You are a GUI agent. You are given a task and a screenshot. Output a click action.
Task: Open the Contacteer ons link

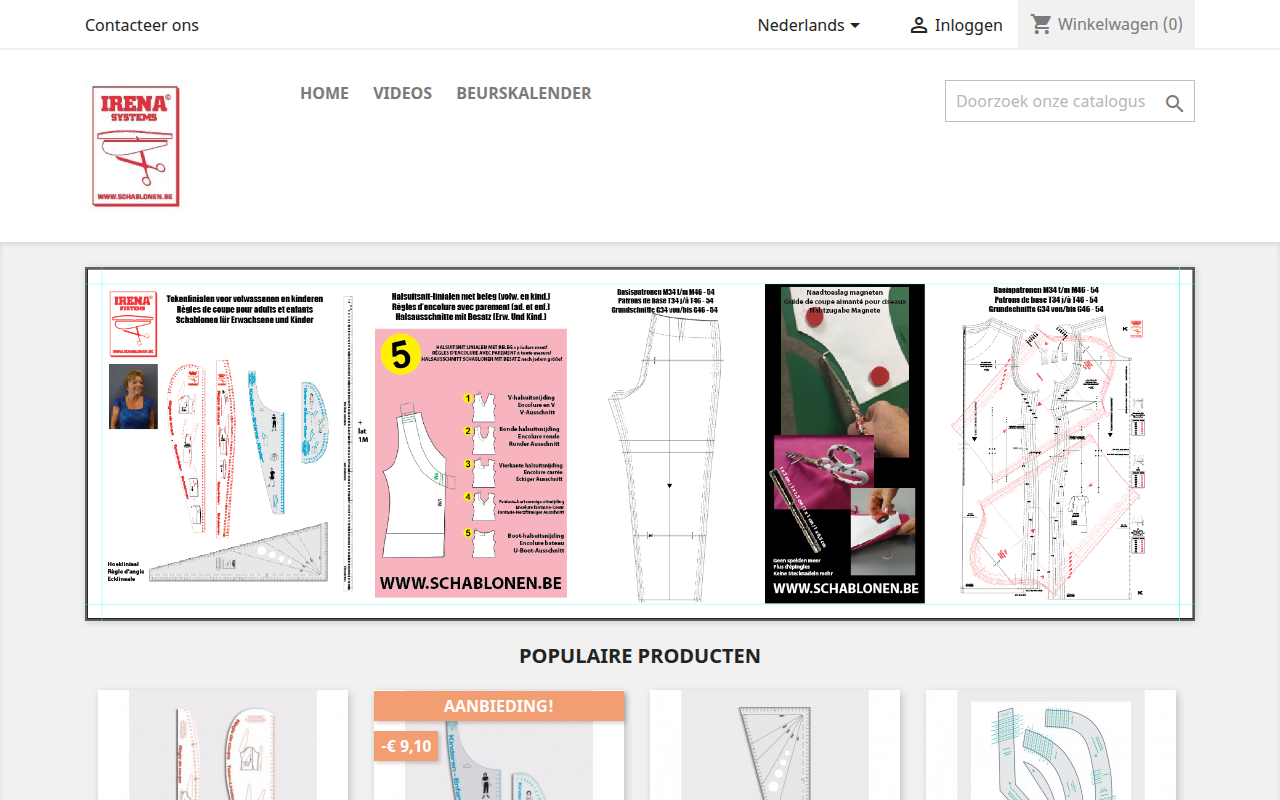click(142, 25)
